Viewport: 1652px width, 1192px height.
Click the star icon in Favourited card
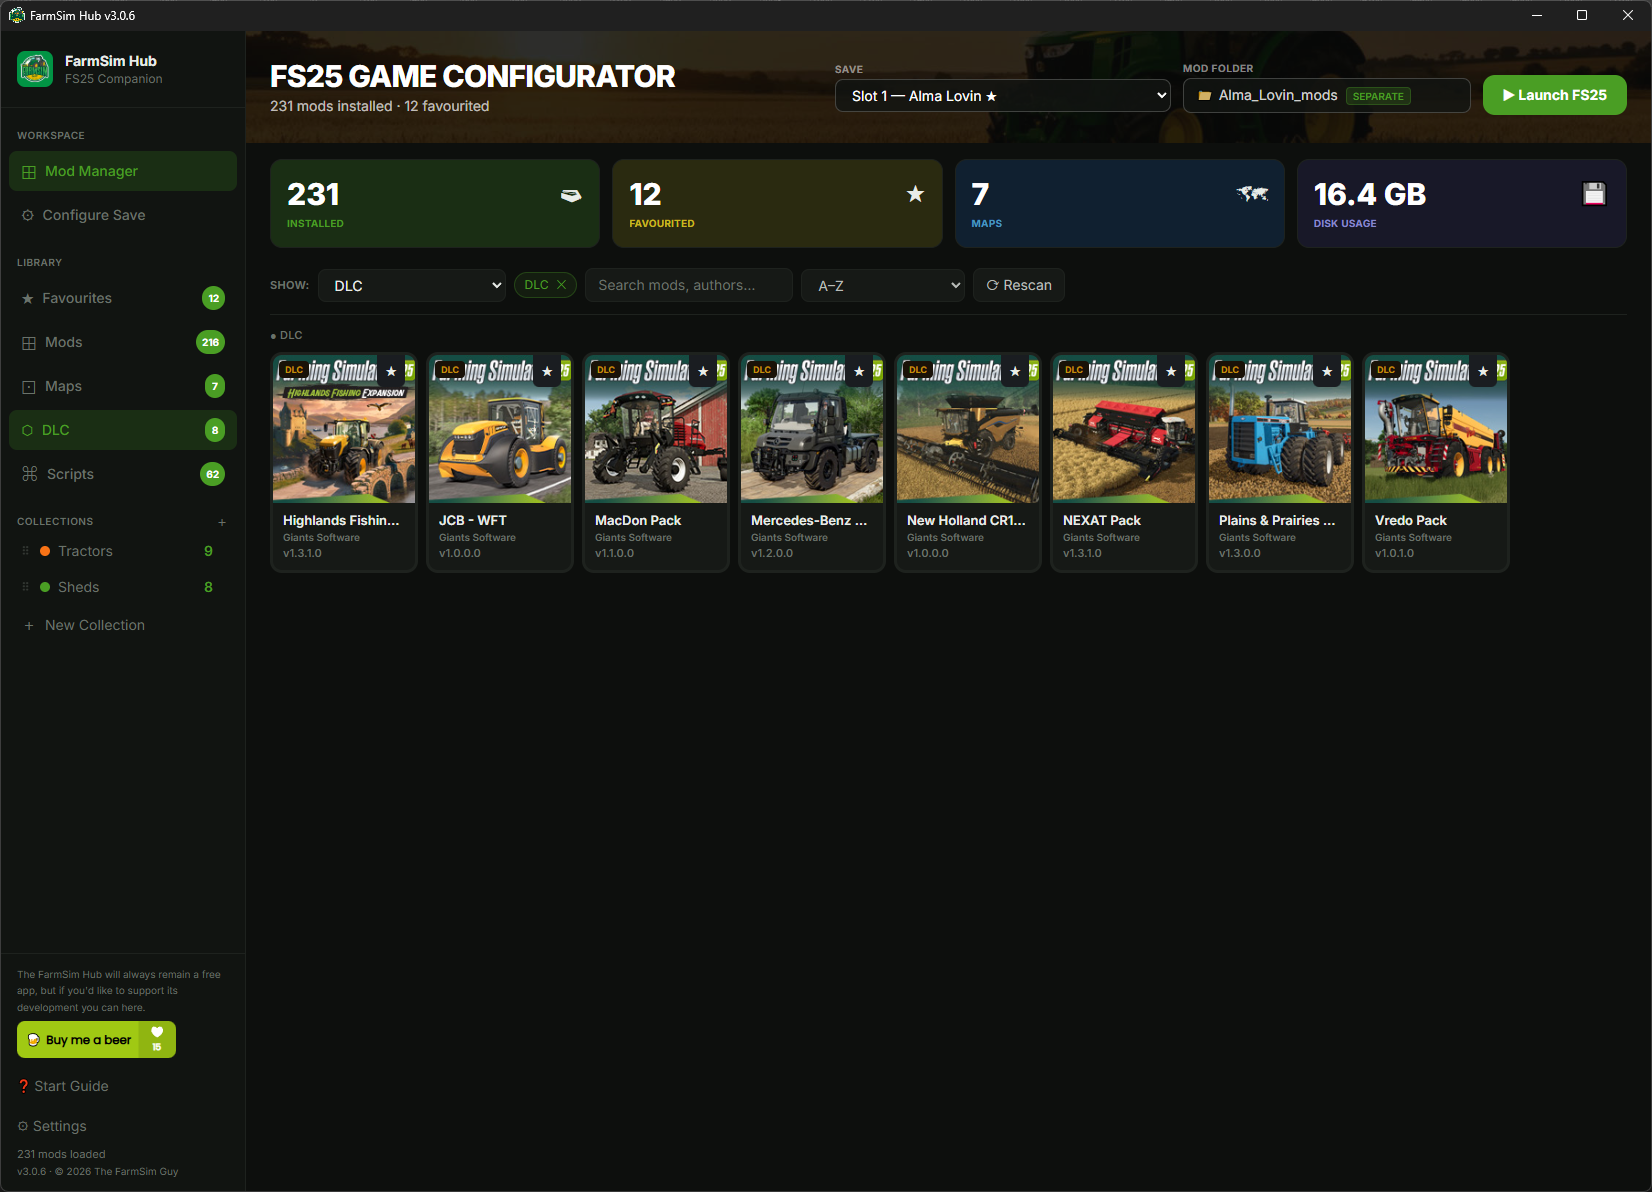pos(915,194)
